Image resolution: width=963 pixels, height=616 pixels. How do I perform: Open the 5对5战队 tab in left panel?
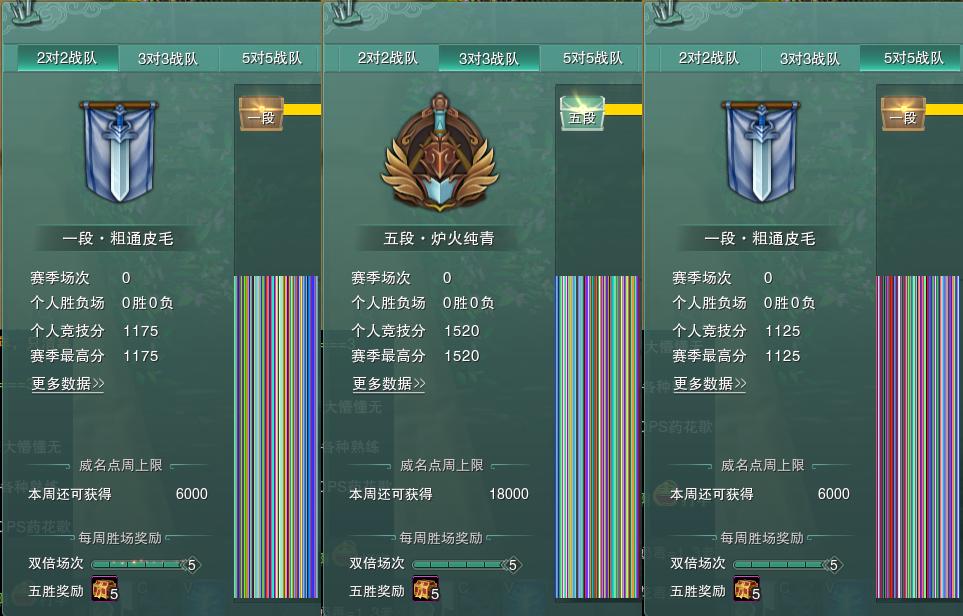click(x=271, y=58)
